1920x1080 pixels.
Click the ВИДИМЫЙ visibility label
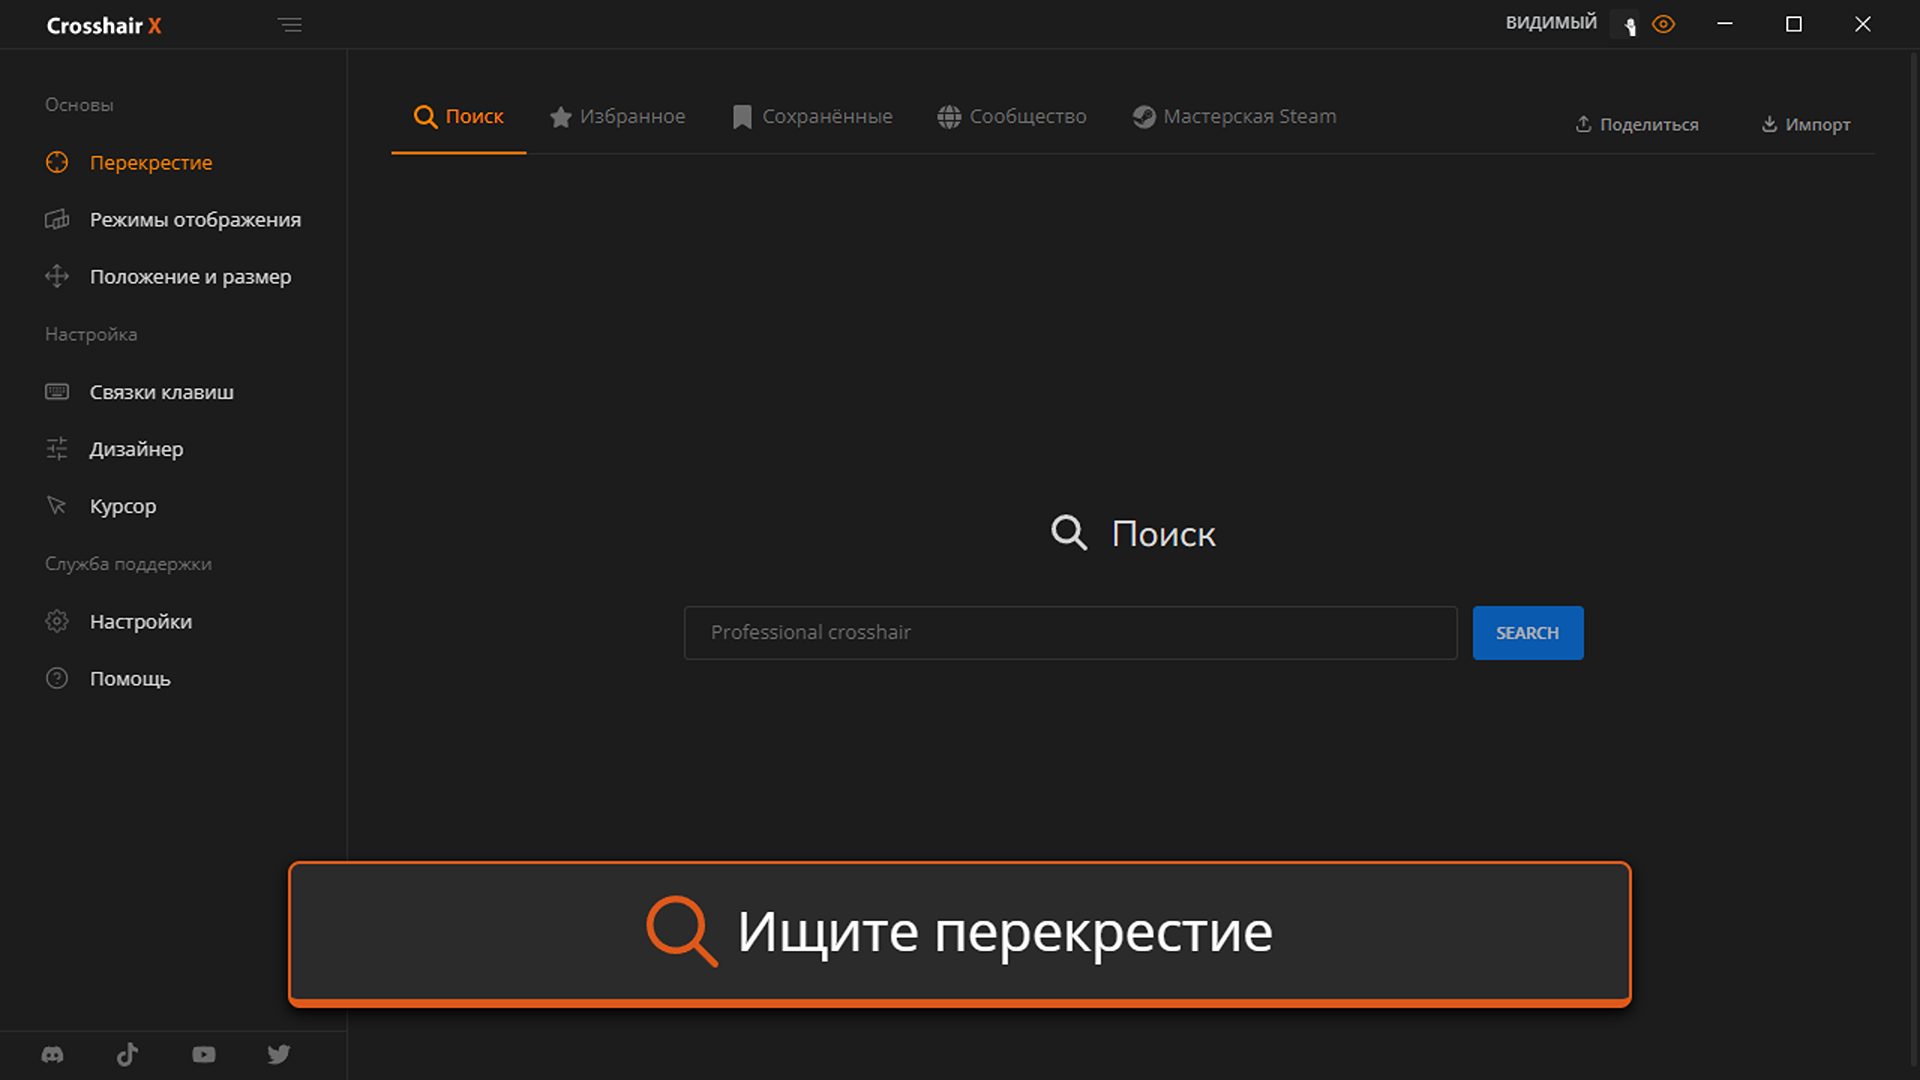(x=1551, y=22)
